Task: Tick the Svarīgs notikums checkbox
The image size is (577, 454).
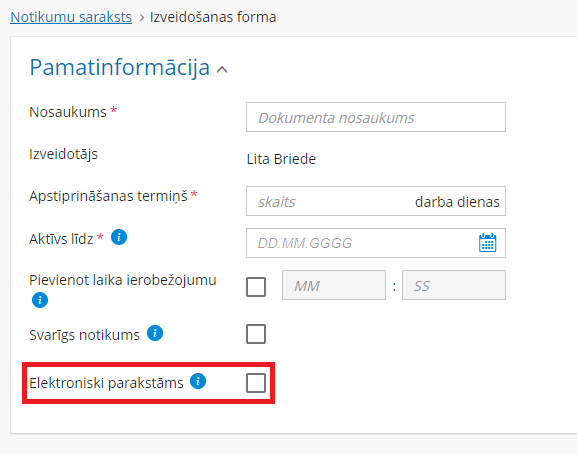Action: point(256,334)
